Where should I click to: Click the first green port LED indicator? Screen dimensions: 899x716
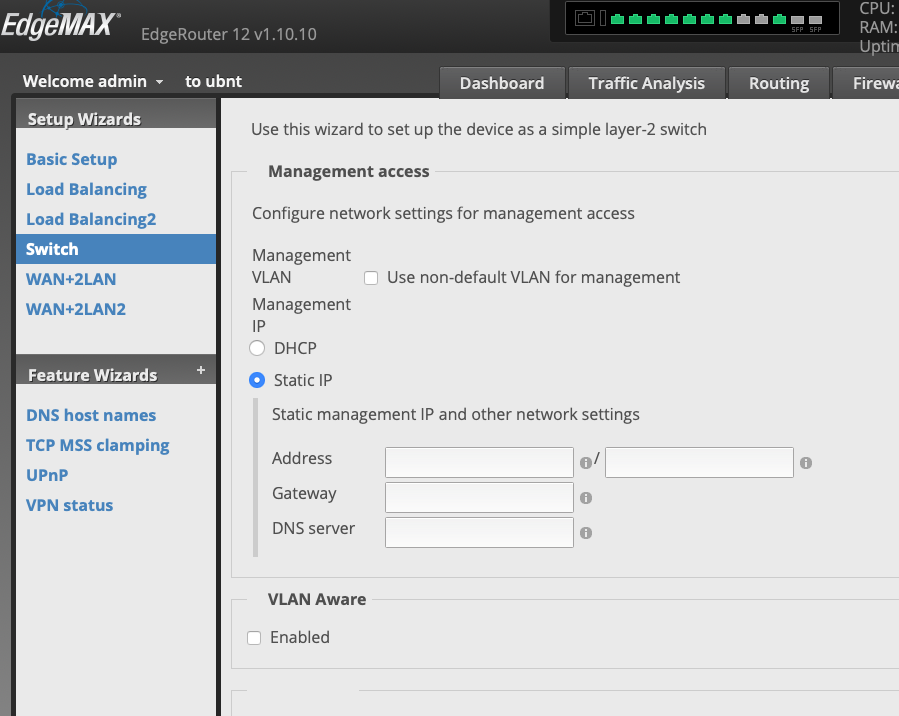click(x=616, y=18)
